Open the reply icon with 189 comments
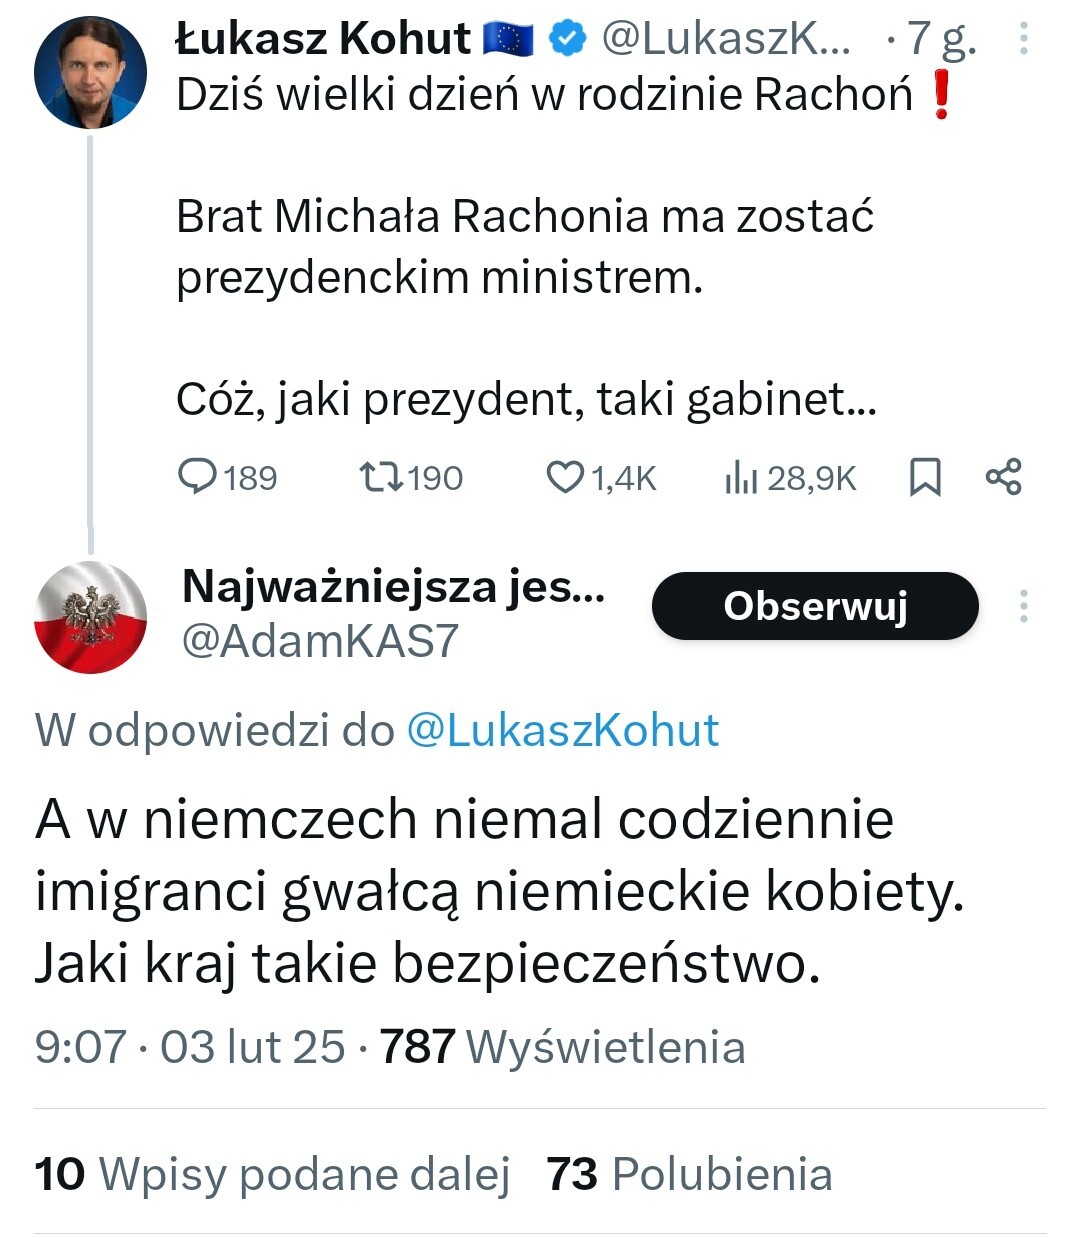 click(x=198, y=477)
